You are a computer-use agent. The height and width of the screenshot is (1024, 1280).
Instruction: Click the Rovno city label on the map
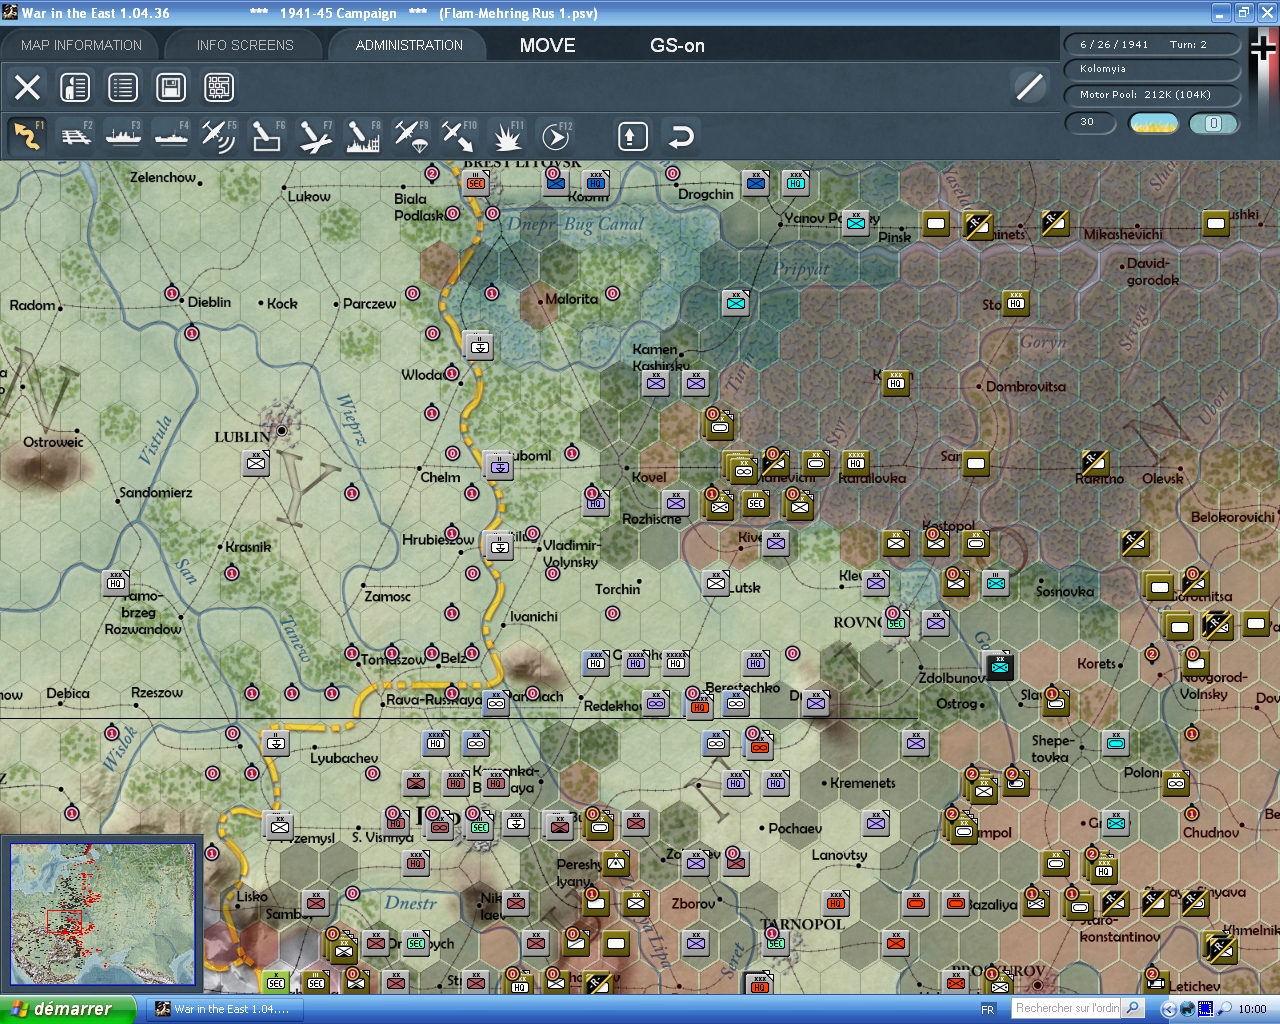859,622
